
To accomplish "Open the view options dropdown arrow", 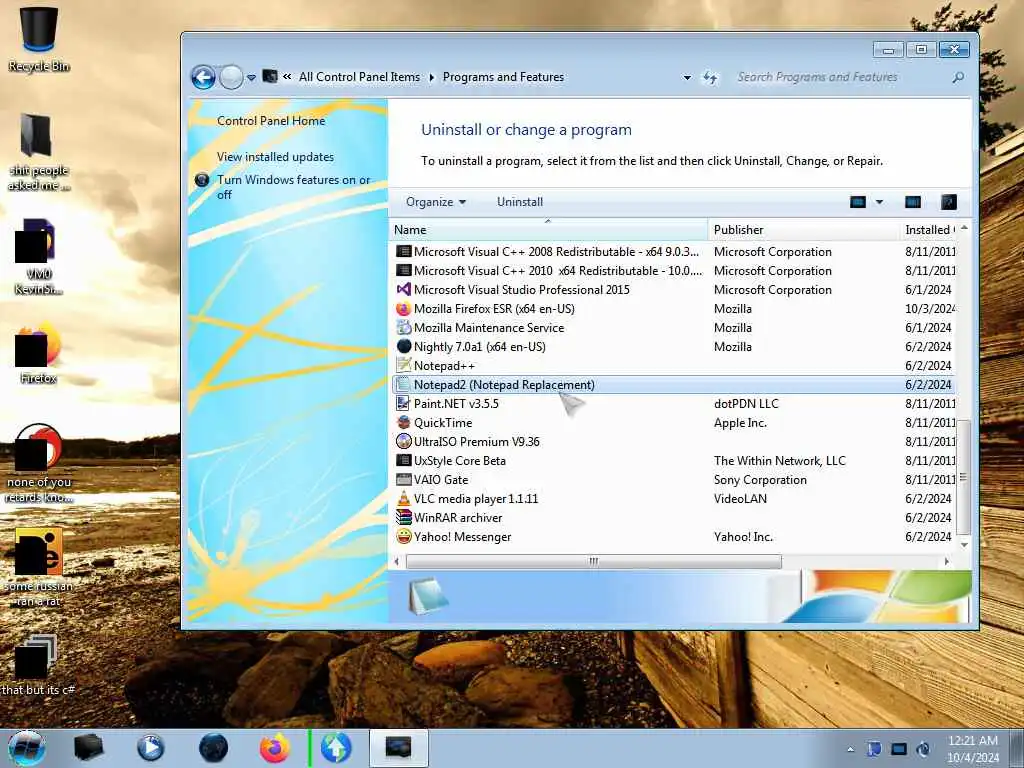I will click(x=879, y=202).
